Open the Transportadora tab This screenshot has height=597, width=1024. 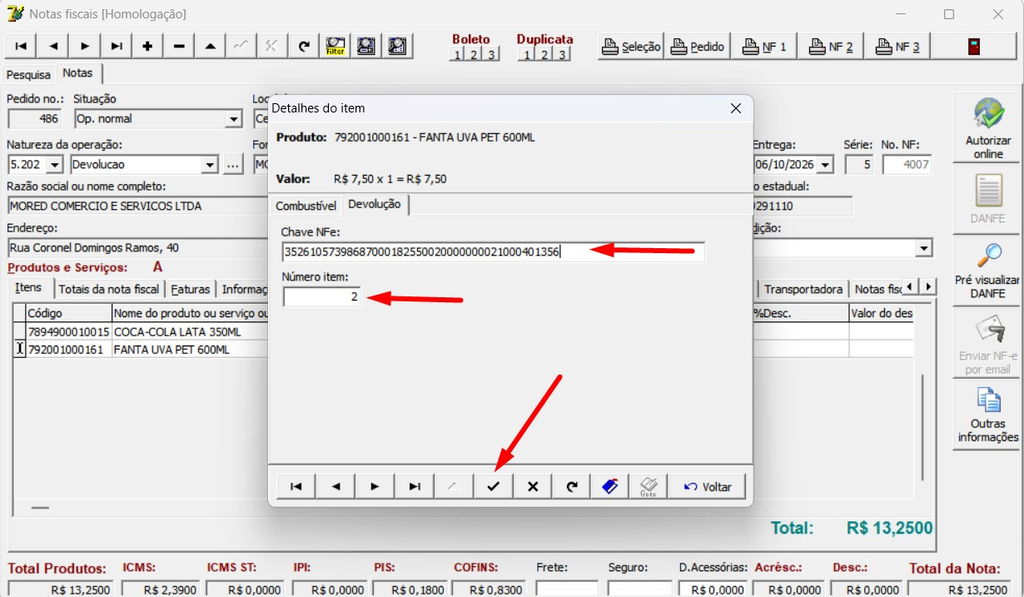(x=803, y=289)
